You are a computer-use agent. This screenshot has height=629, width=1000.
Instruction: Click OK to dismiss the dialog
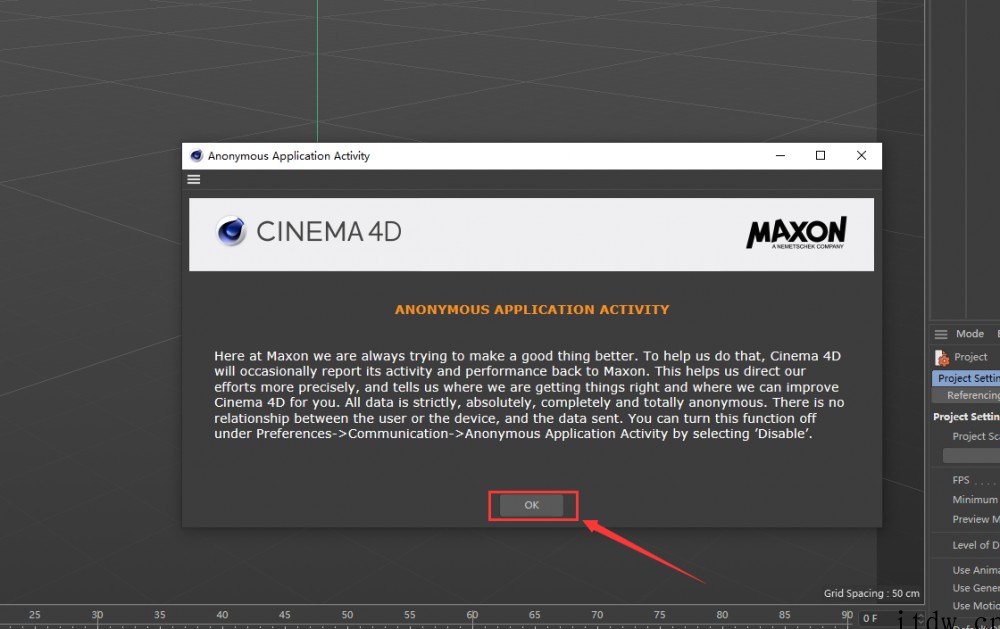click(531, 505)
